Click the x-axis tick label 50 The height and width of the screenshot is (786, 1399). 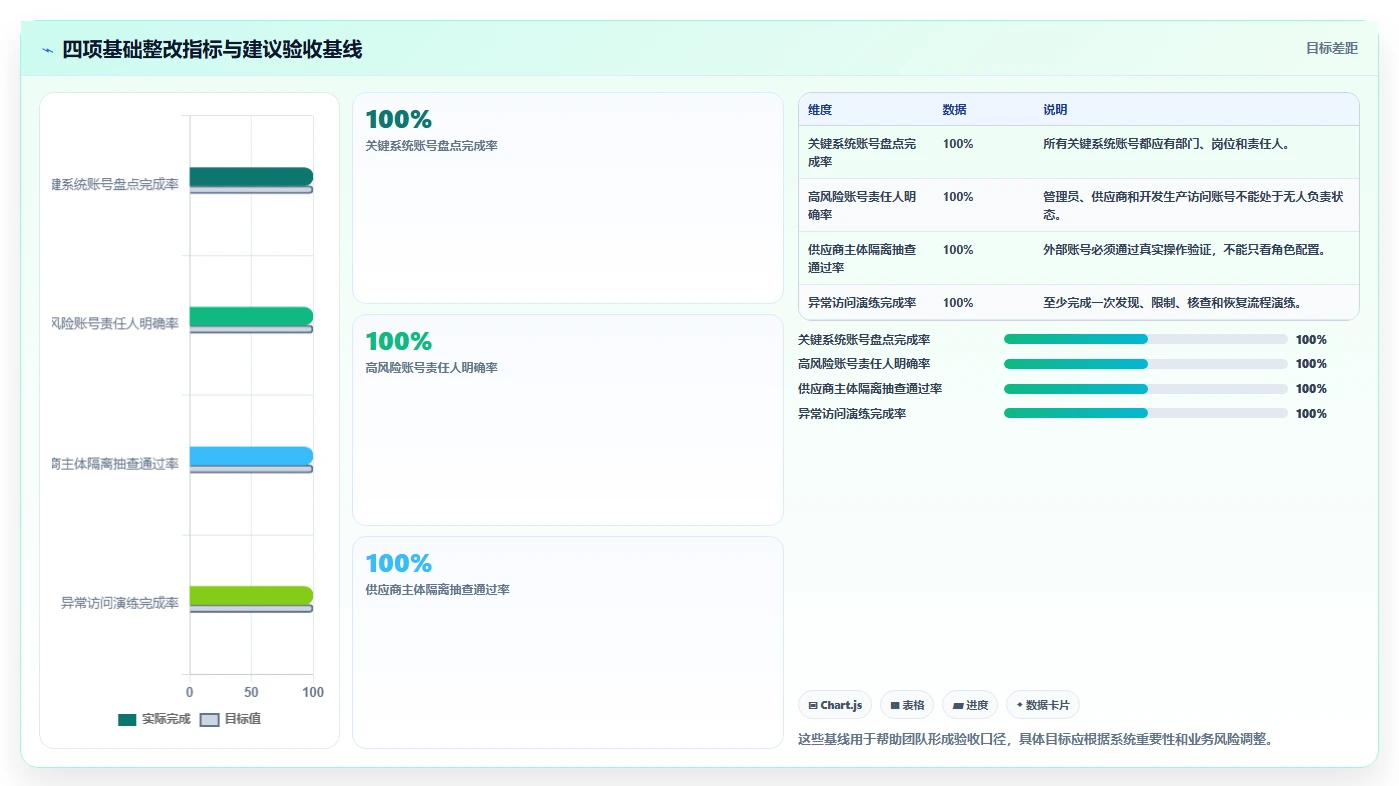251,692
